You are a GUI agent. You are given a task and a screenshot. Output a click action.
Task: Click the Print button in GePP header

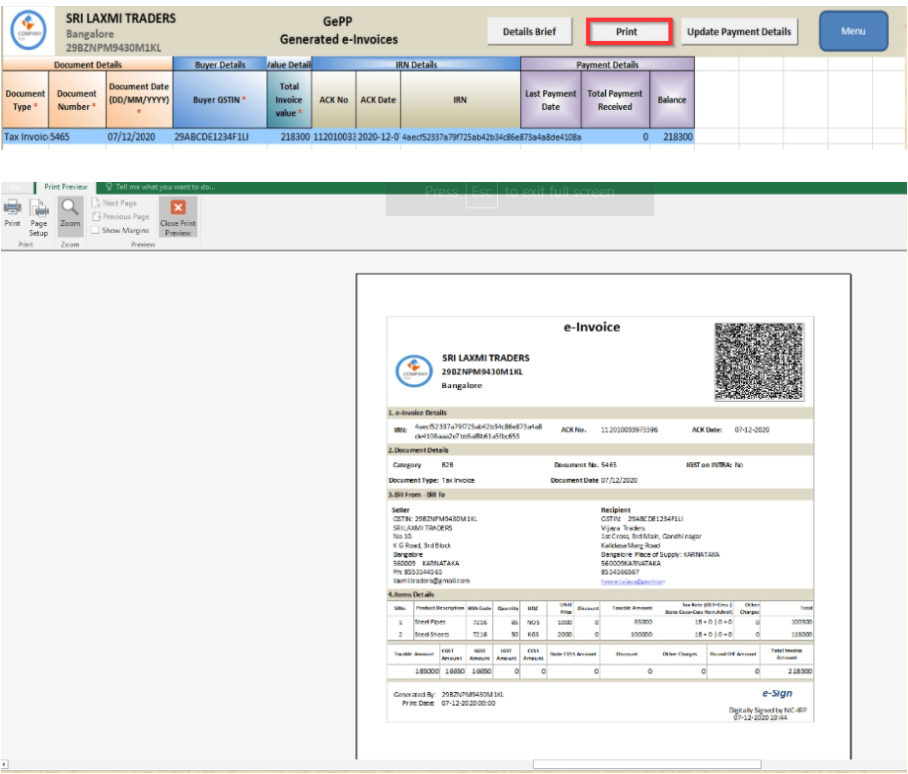(629, 32)
